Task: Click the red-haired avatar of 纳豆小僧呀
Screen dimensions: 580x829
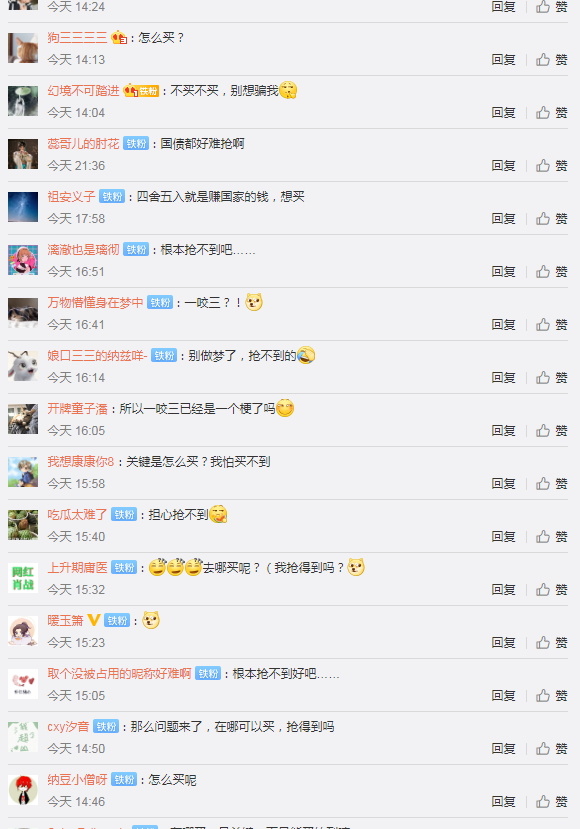Action: coord(23,790)
